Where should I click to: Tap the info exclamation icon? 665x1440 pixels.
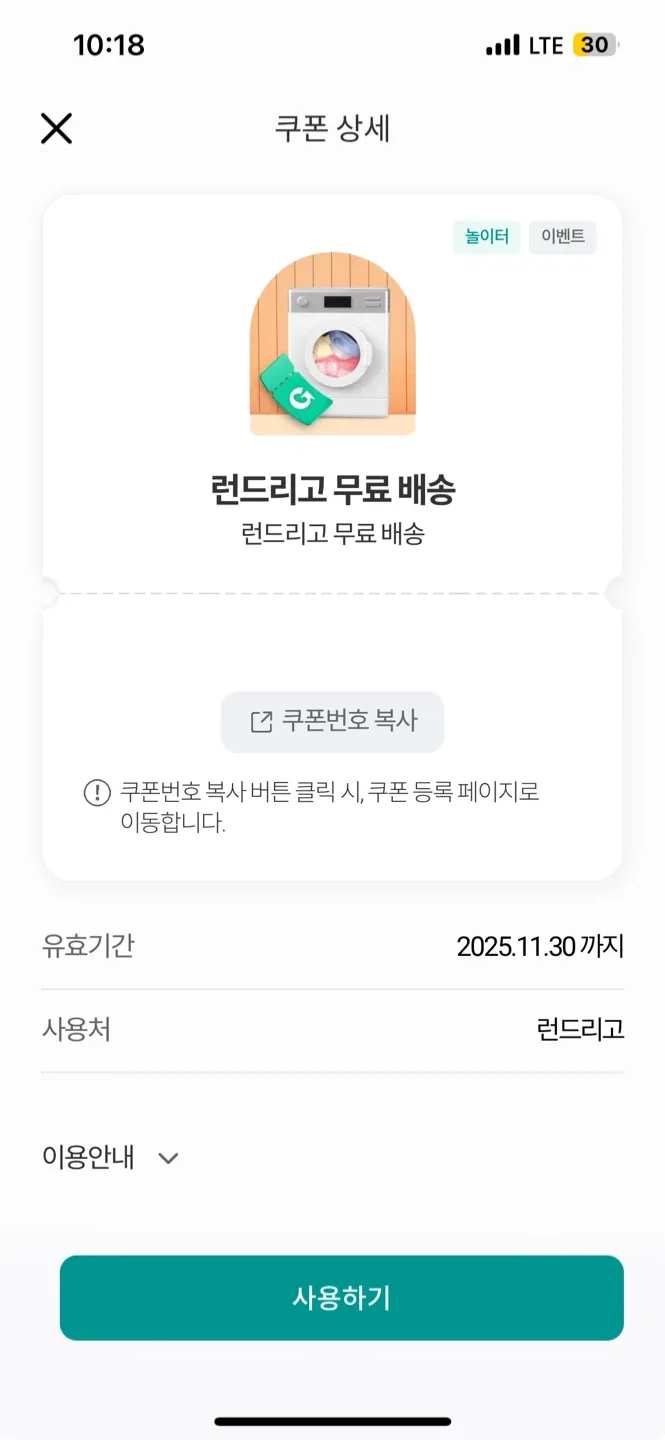click(x=97, y=794)
